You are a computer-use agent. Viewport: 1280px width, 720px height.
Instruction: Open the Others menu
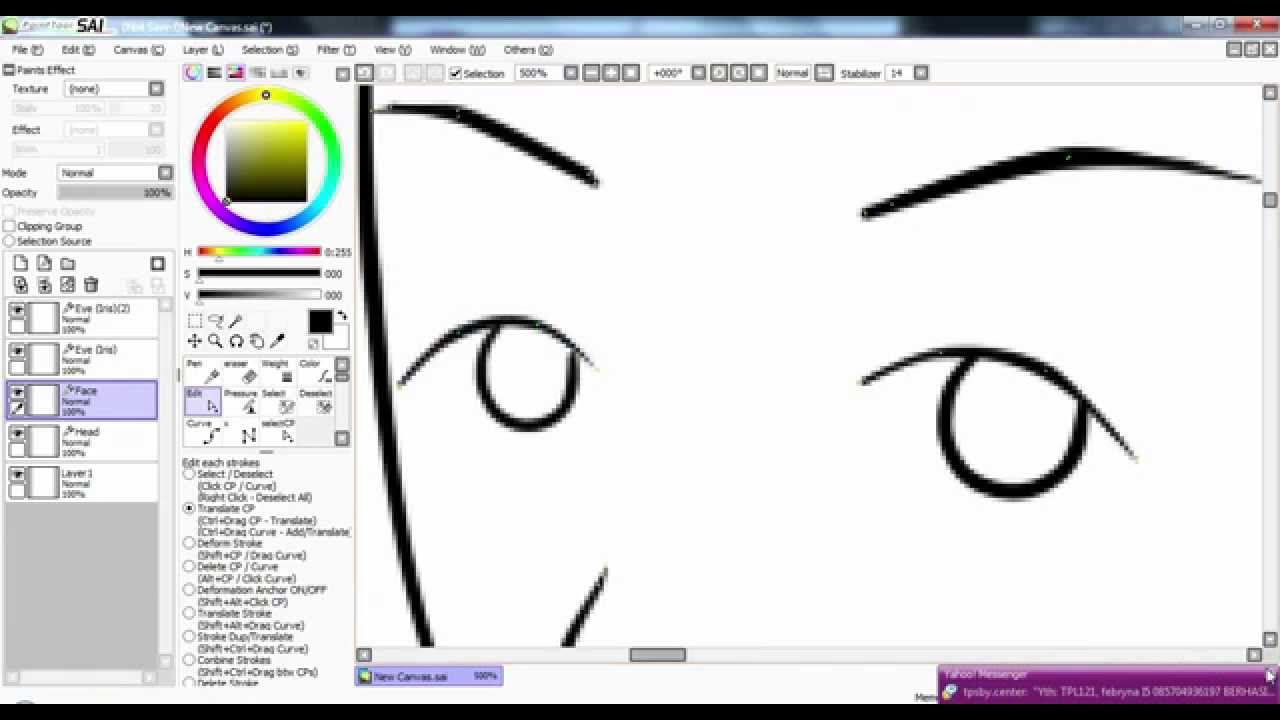tap(523, 49)
